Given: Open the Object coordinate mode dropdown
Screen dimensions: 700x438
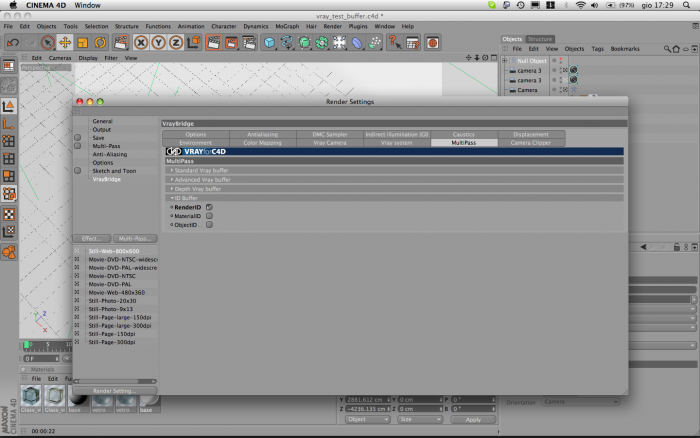Looking at the screenshot, I should point(368,419).
